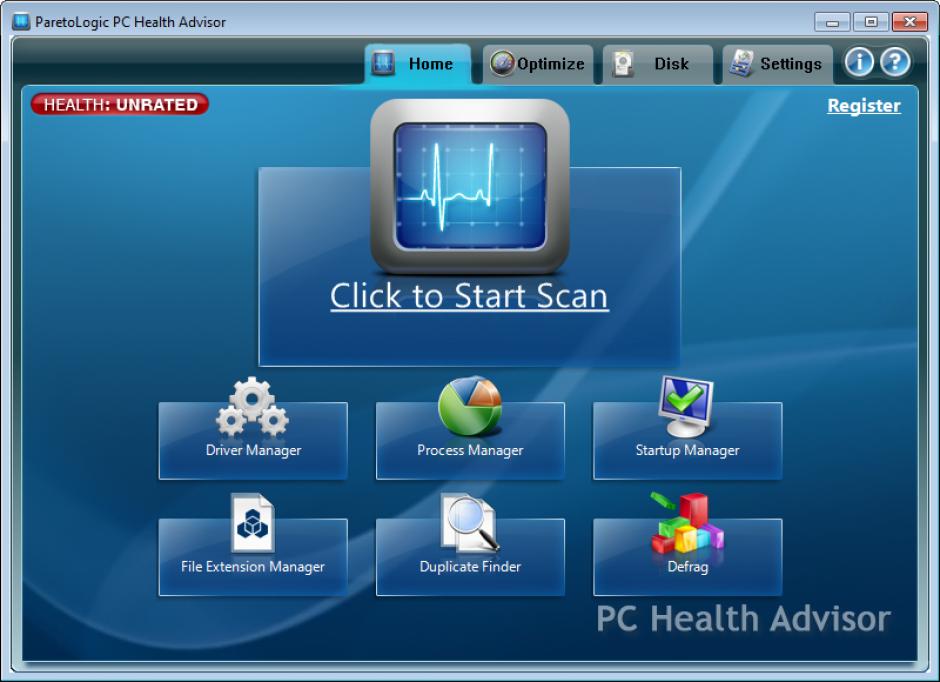Click the ParetoLogic app icon in the title bar
Screen dimensions: 940x682
pyautogui.click(x=21, y=22)
